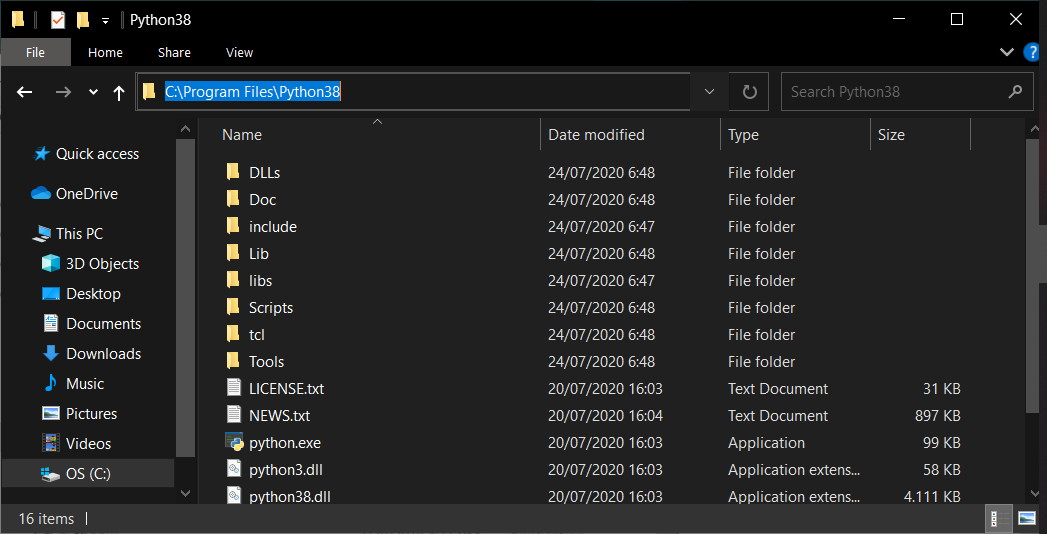Select OS (C:) drive in navigation pane
The width and height of the screenshot is (1047, 534).
87,474
